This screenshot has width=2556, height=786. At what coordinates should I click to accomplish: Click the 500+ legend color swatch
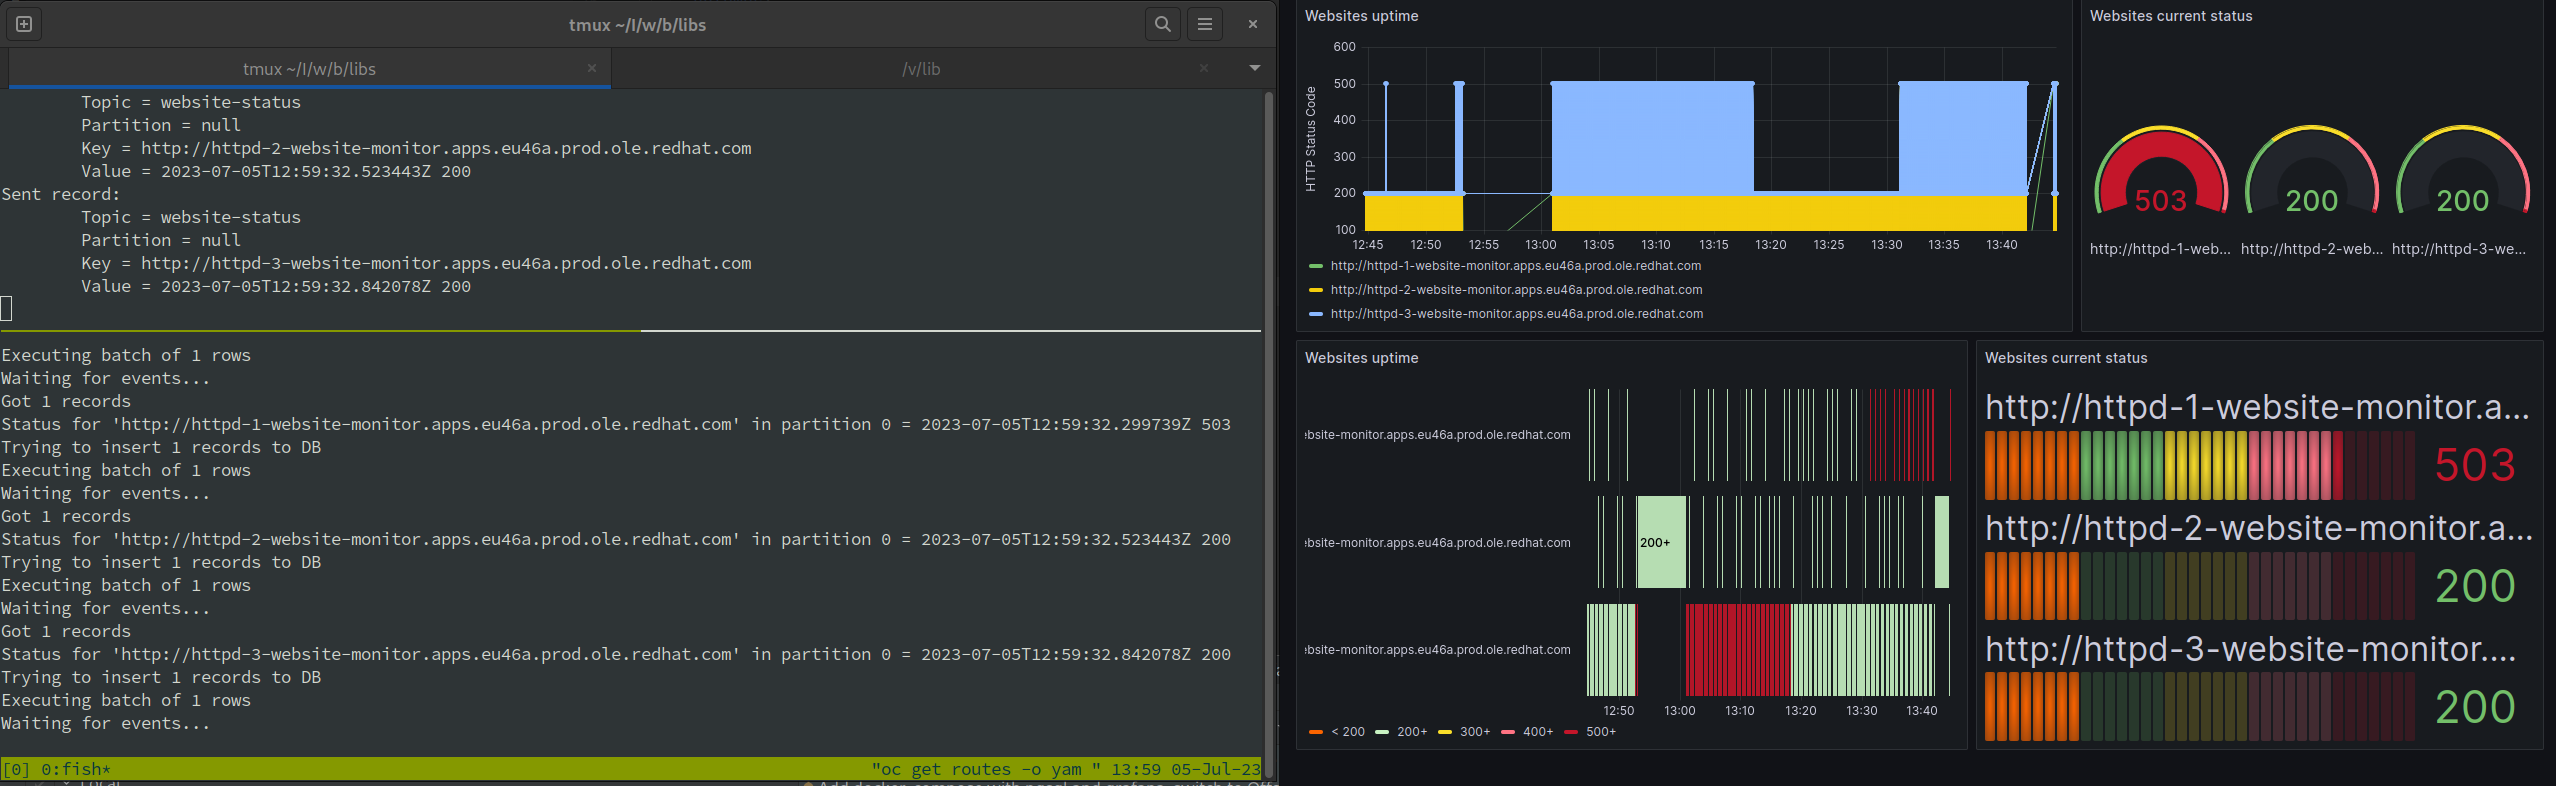[1571, 732]
